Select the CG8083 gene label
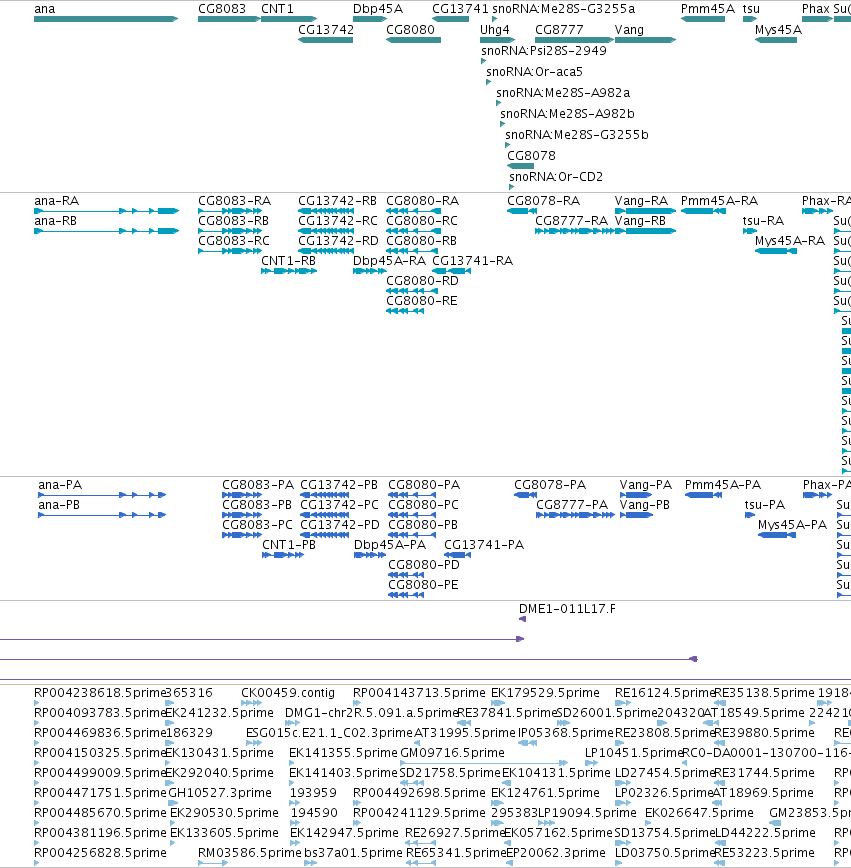The width and height of the screenshot is (851, 868). 221,9
